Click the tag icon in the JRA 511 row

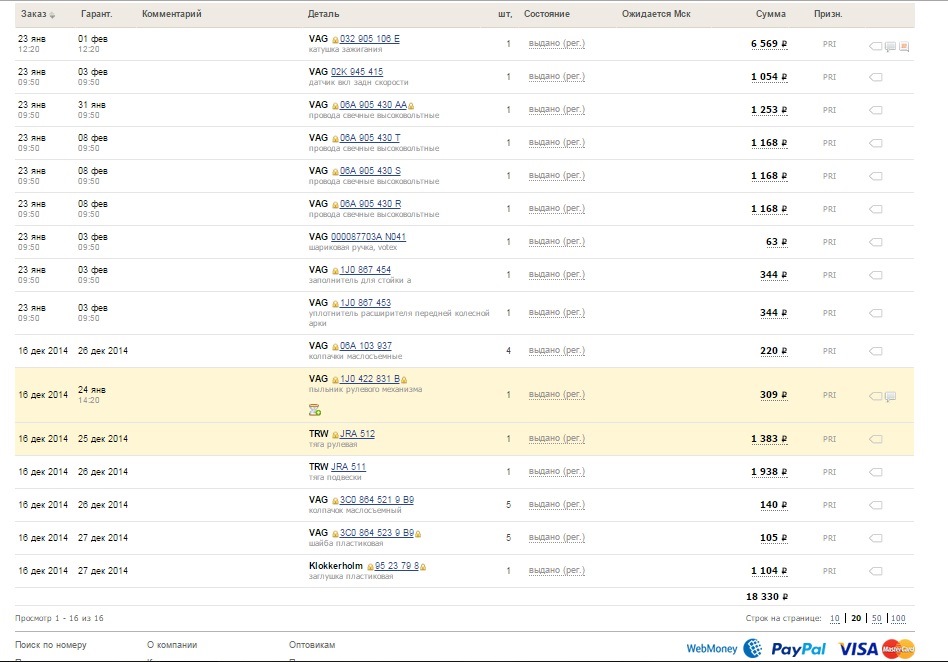point(875,472)
